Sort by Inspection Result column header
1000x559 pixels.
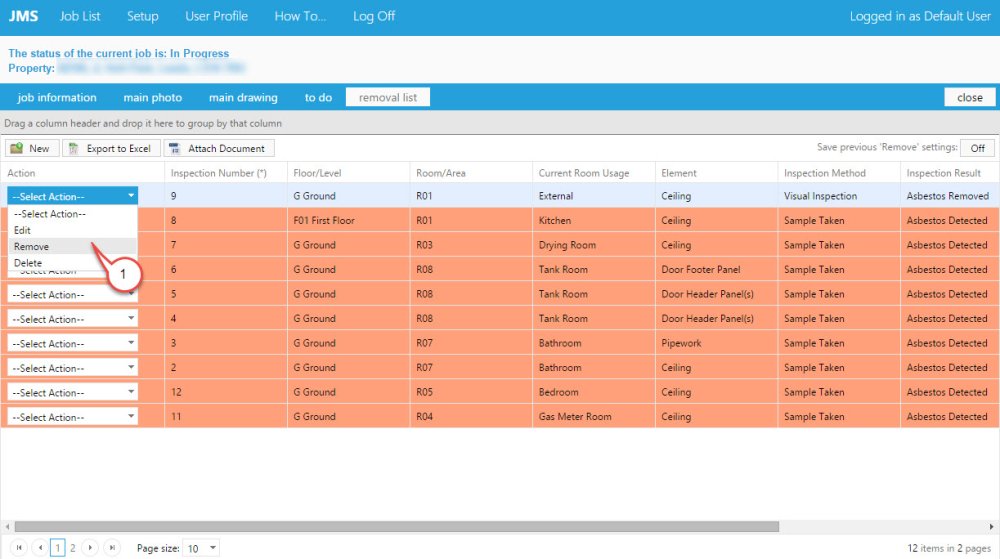click(x=943, y=173)
